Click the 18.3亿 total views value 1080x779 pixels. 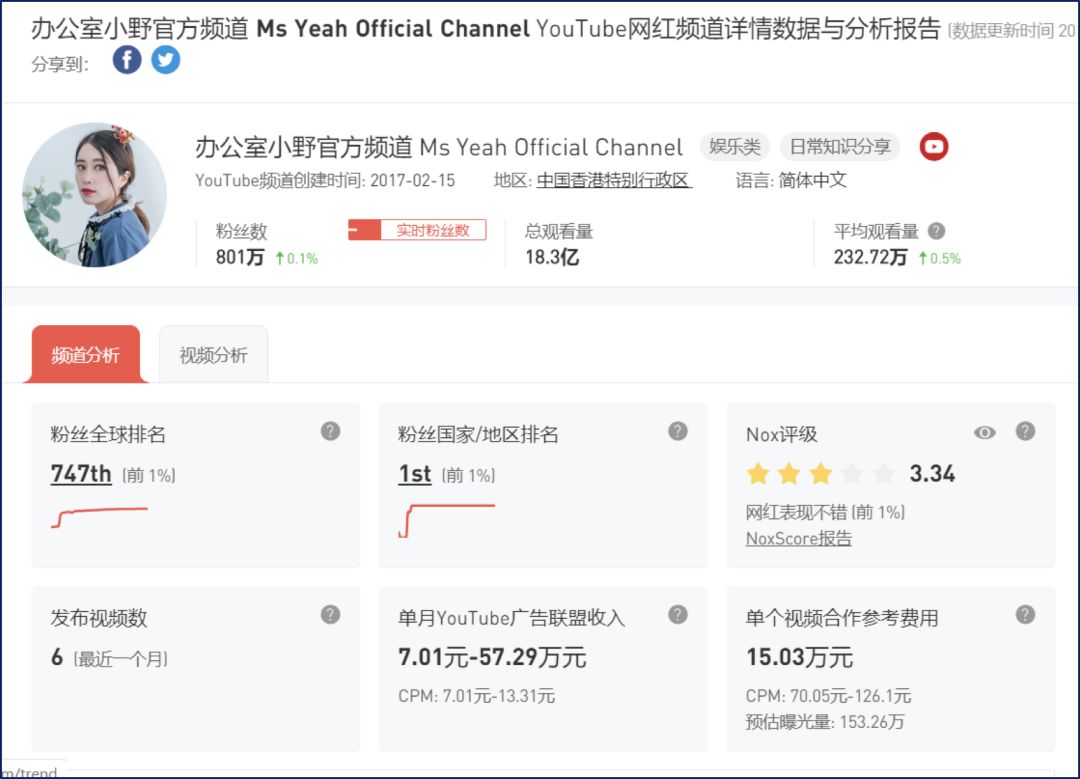click(552, 258)
